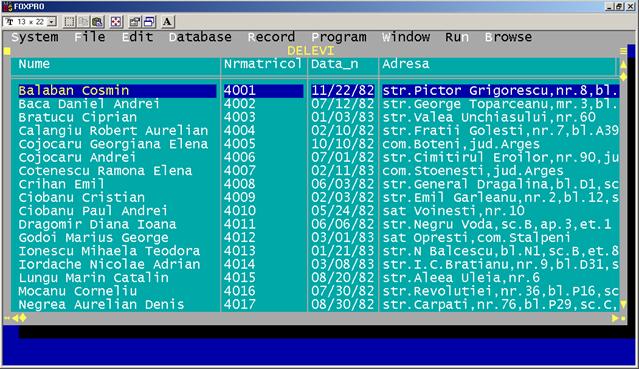Select the name Baca Daniel Andrei
This screenshot has height=369, width=639.
pos(89,104)
